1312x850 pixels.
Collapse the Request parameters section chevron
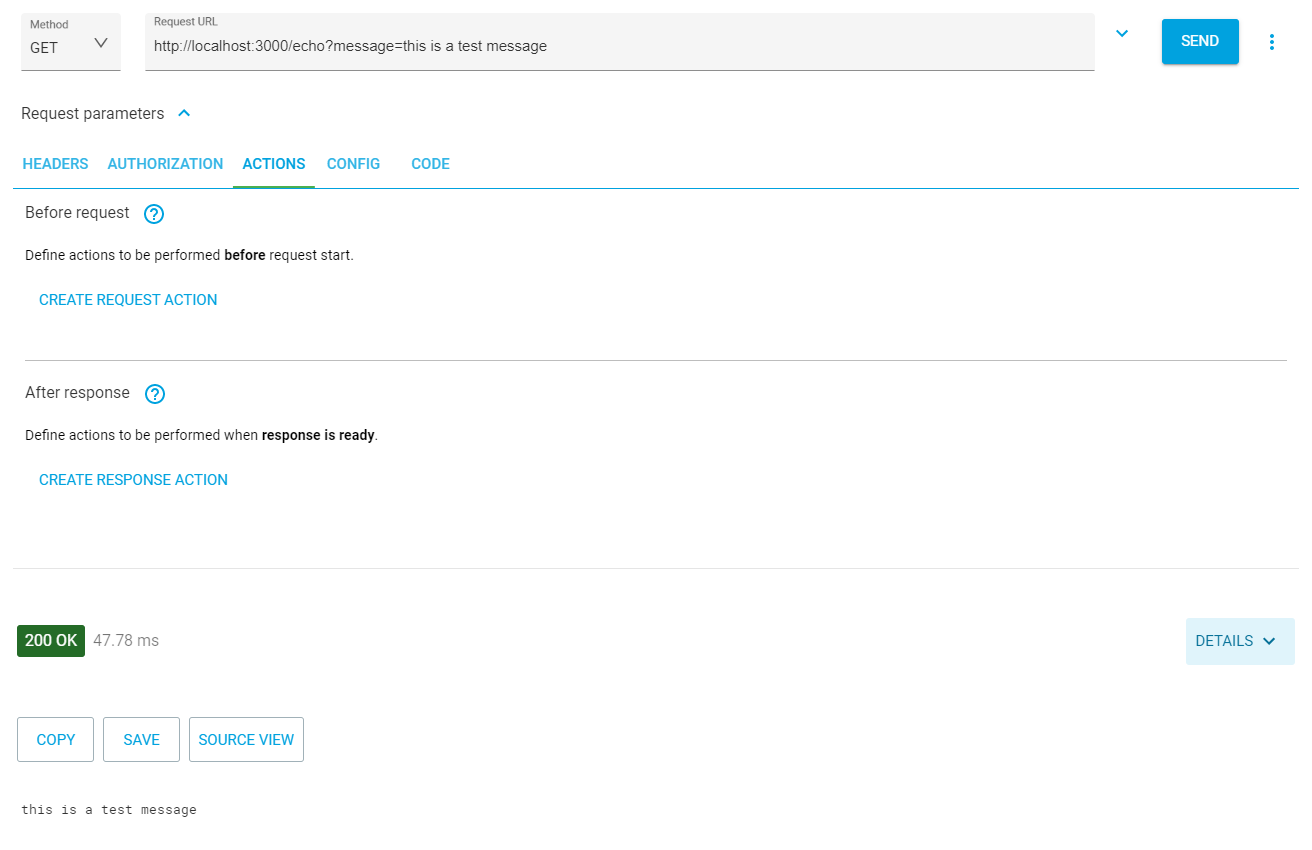(184, 114)
